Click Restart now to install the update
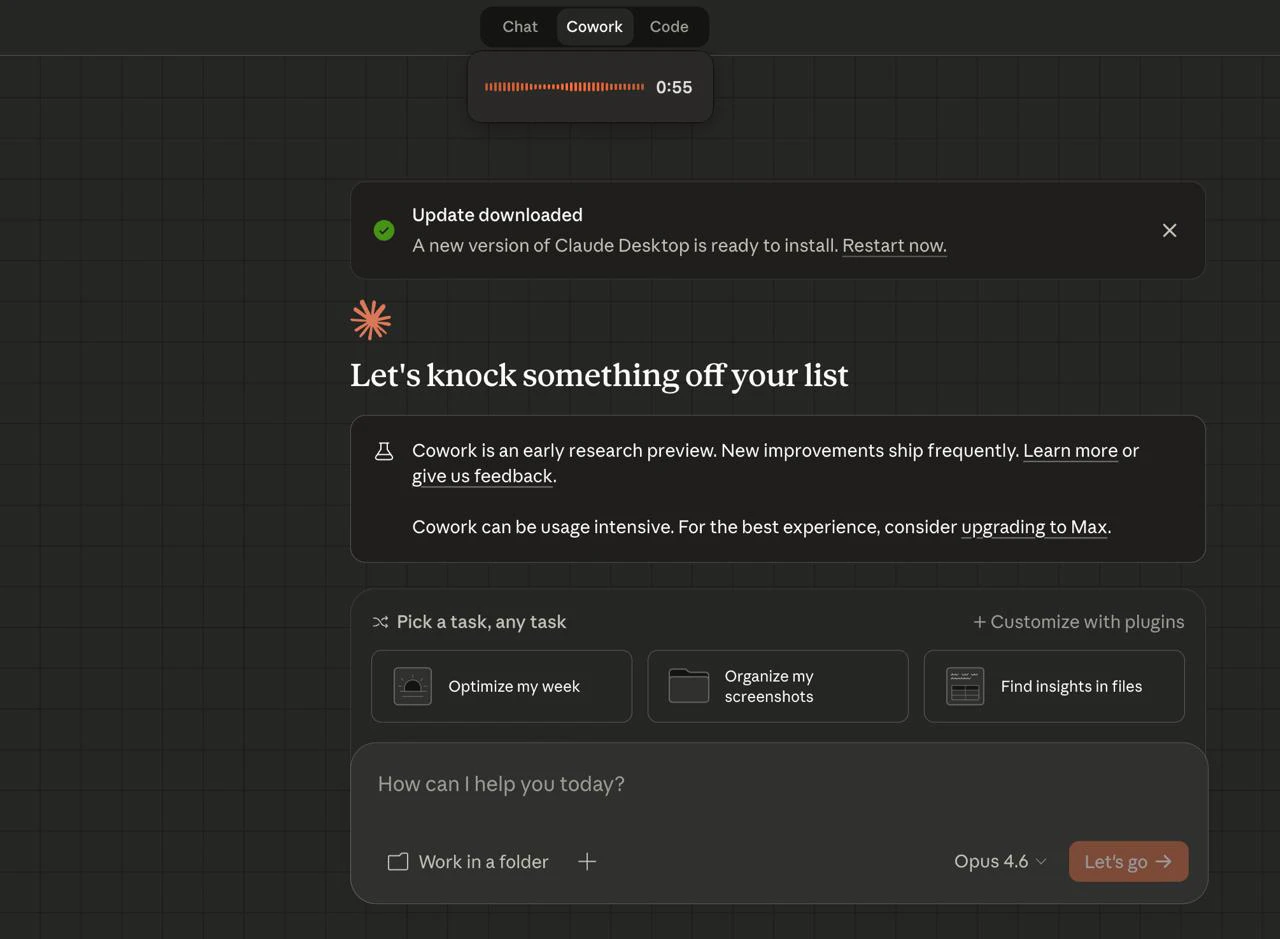 click(892, 245)
